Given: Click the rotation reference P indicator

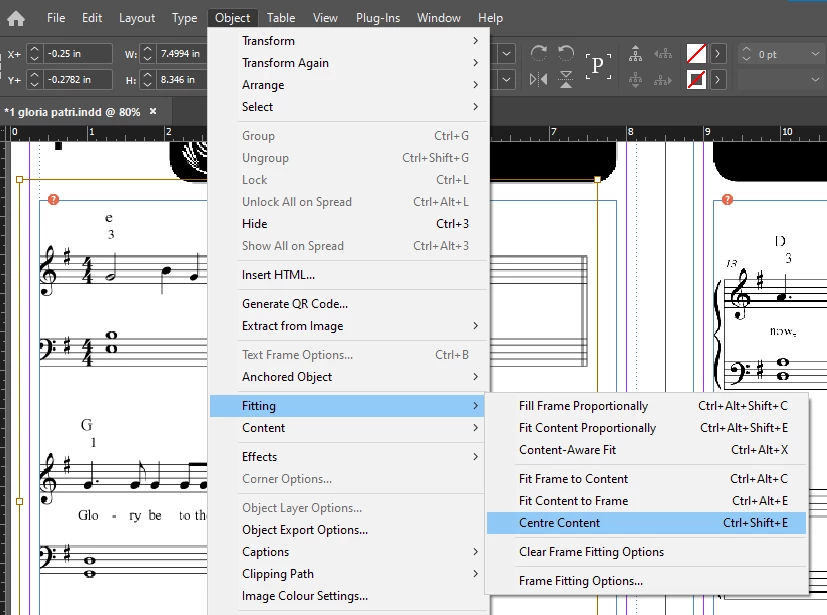Looking at the screenshot, I should tap(598, 66).
